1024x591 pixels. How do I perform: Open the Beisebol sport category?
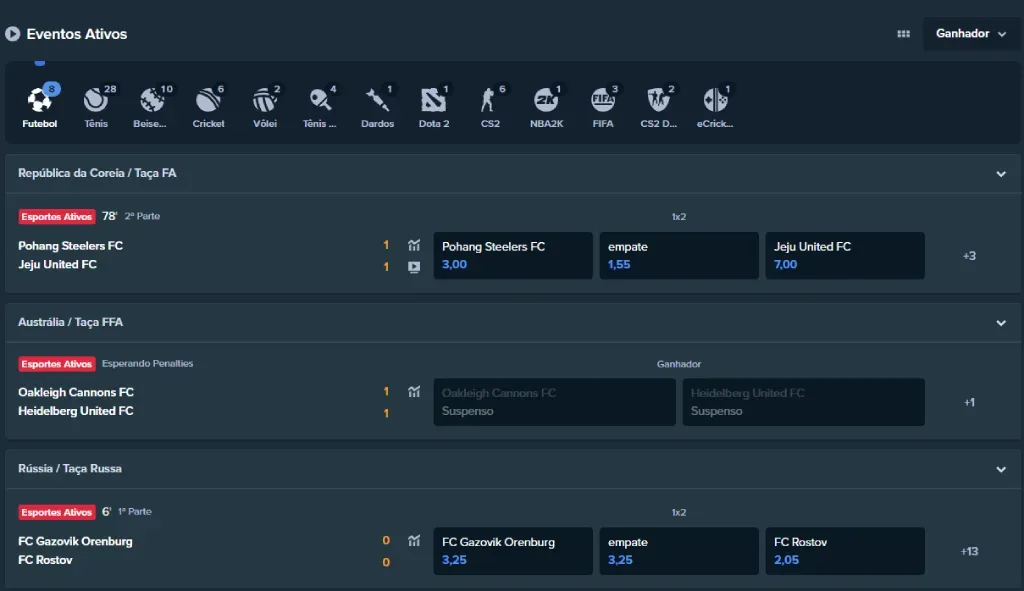[152, 100]
